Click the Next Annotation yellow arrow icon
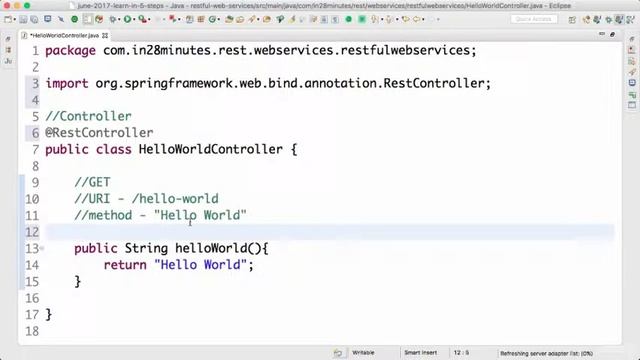The height and width of the screenshot is (360, 640). (x=374, y=19)
